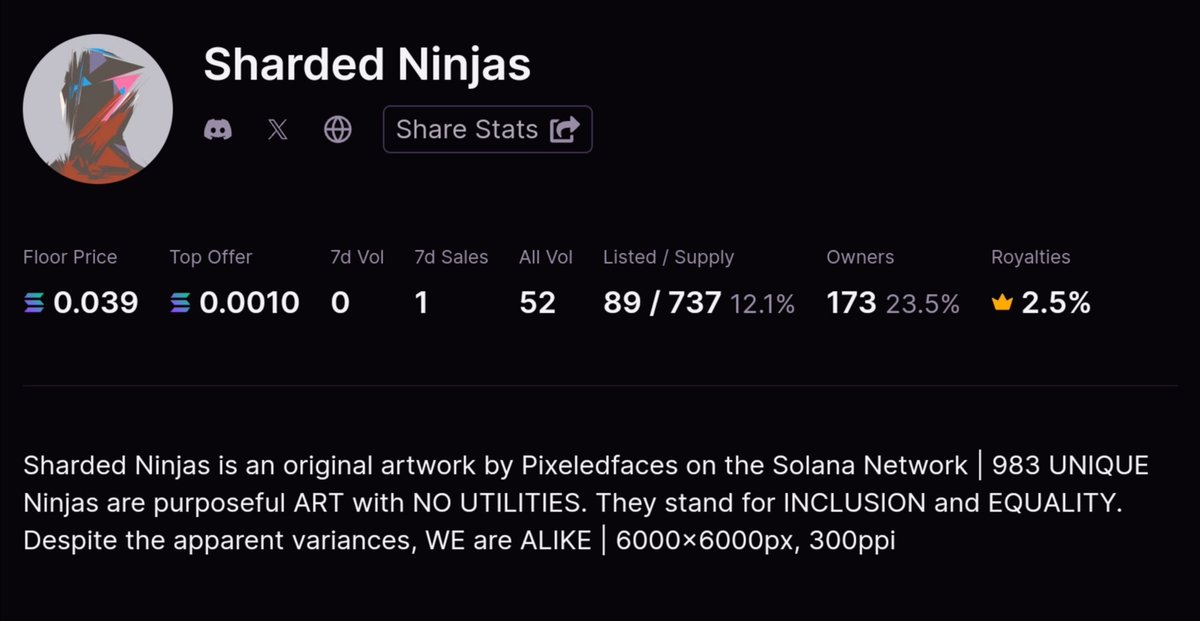Click the 7d Vol stat label

coord(357,257)
